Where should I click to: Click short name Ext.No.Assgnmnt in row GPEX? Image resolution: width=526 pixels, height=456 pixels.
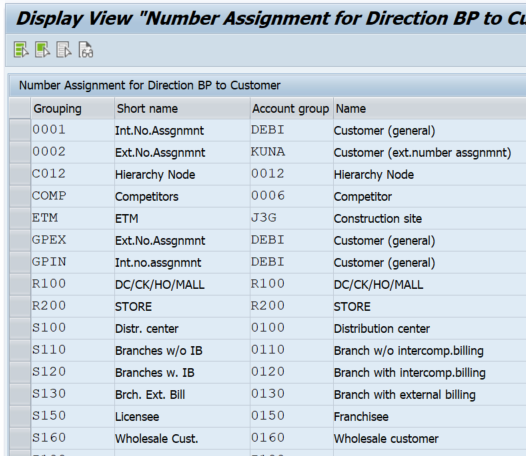pyautogui.click(x=182, y=240)
